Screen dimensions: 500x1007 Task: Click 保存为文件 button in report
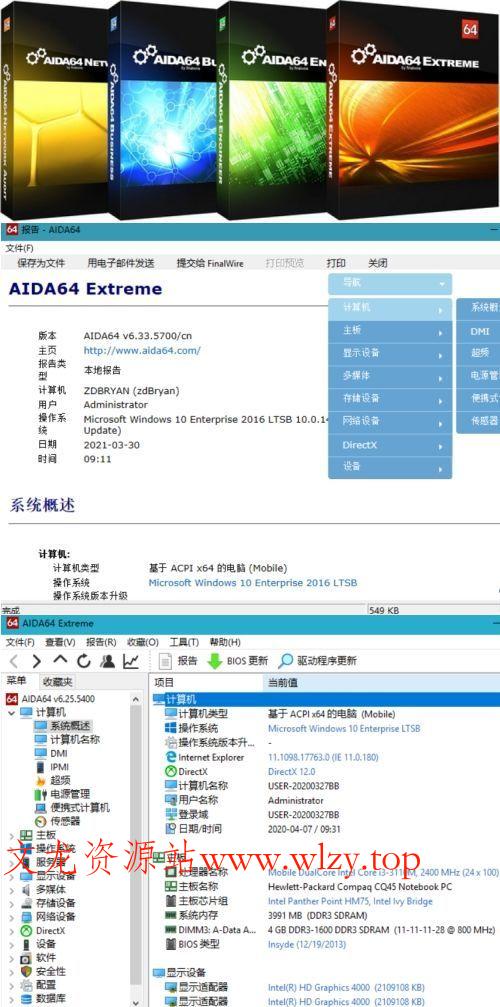(41, 263)
